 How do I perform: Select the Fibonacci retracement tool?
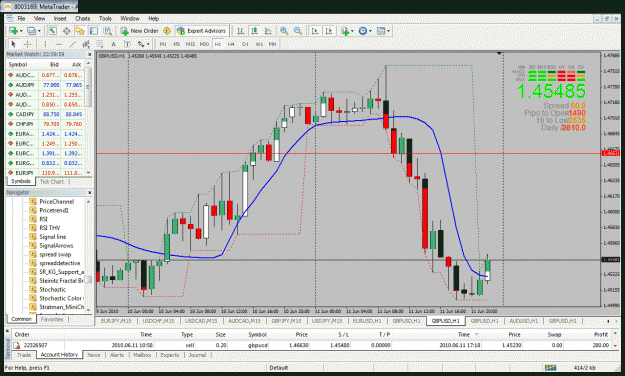click(x=100, y=44)
